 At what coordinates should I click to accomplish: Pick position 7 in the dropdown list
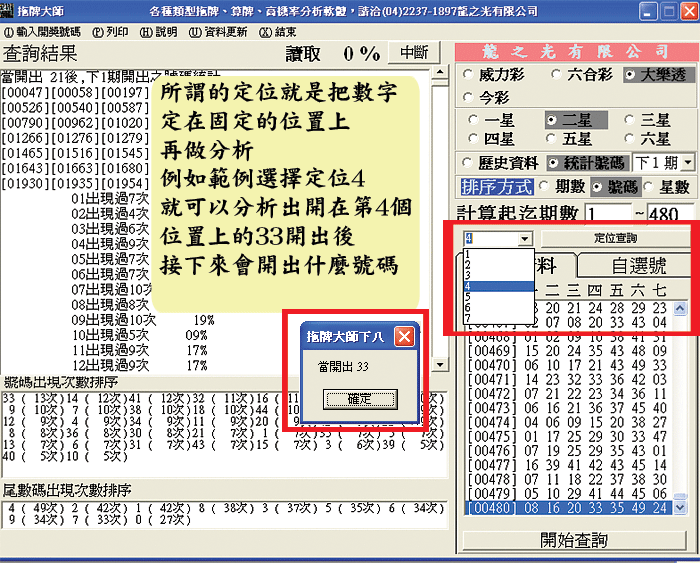click(499, 318)
